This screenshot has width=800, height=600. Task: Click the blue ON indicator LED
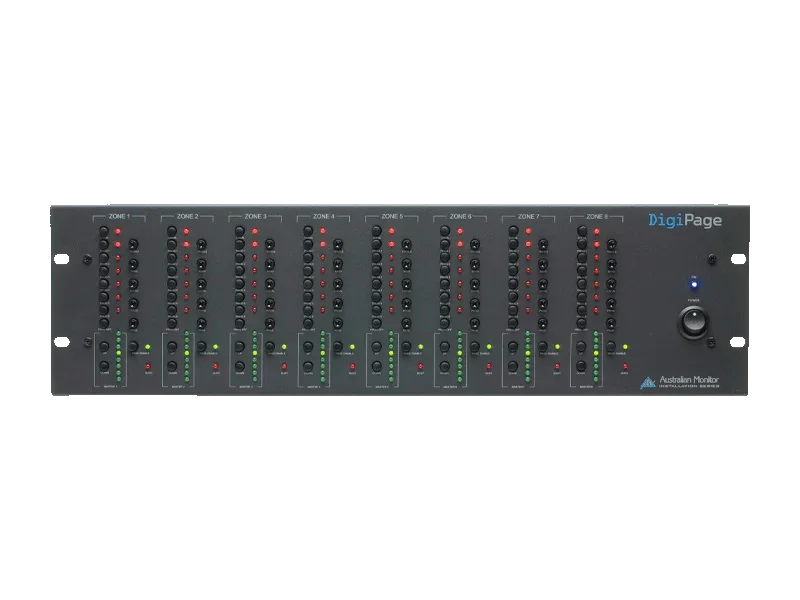click(x=694, y=284)
